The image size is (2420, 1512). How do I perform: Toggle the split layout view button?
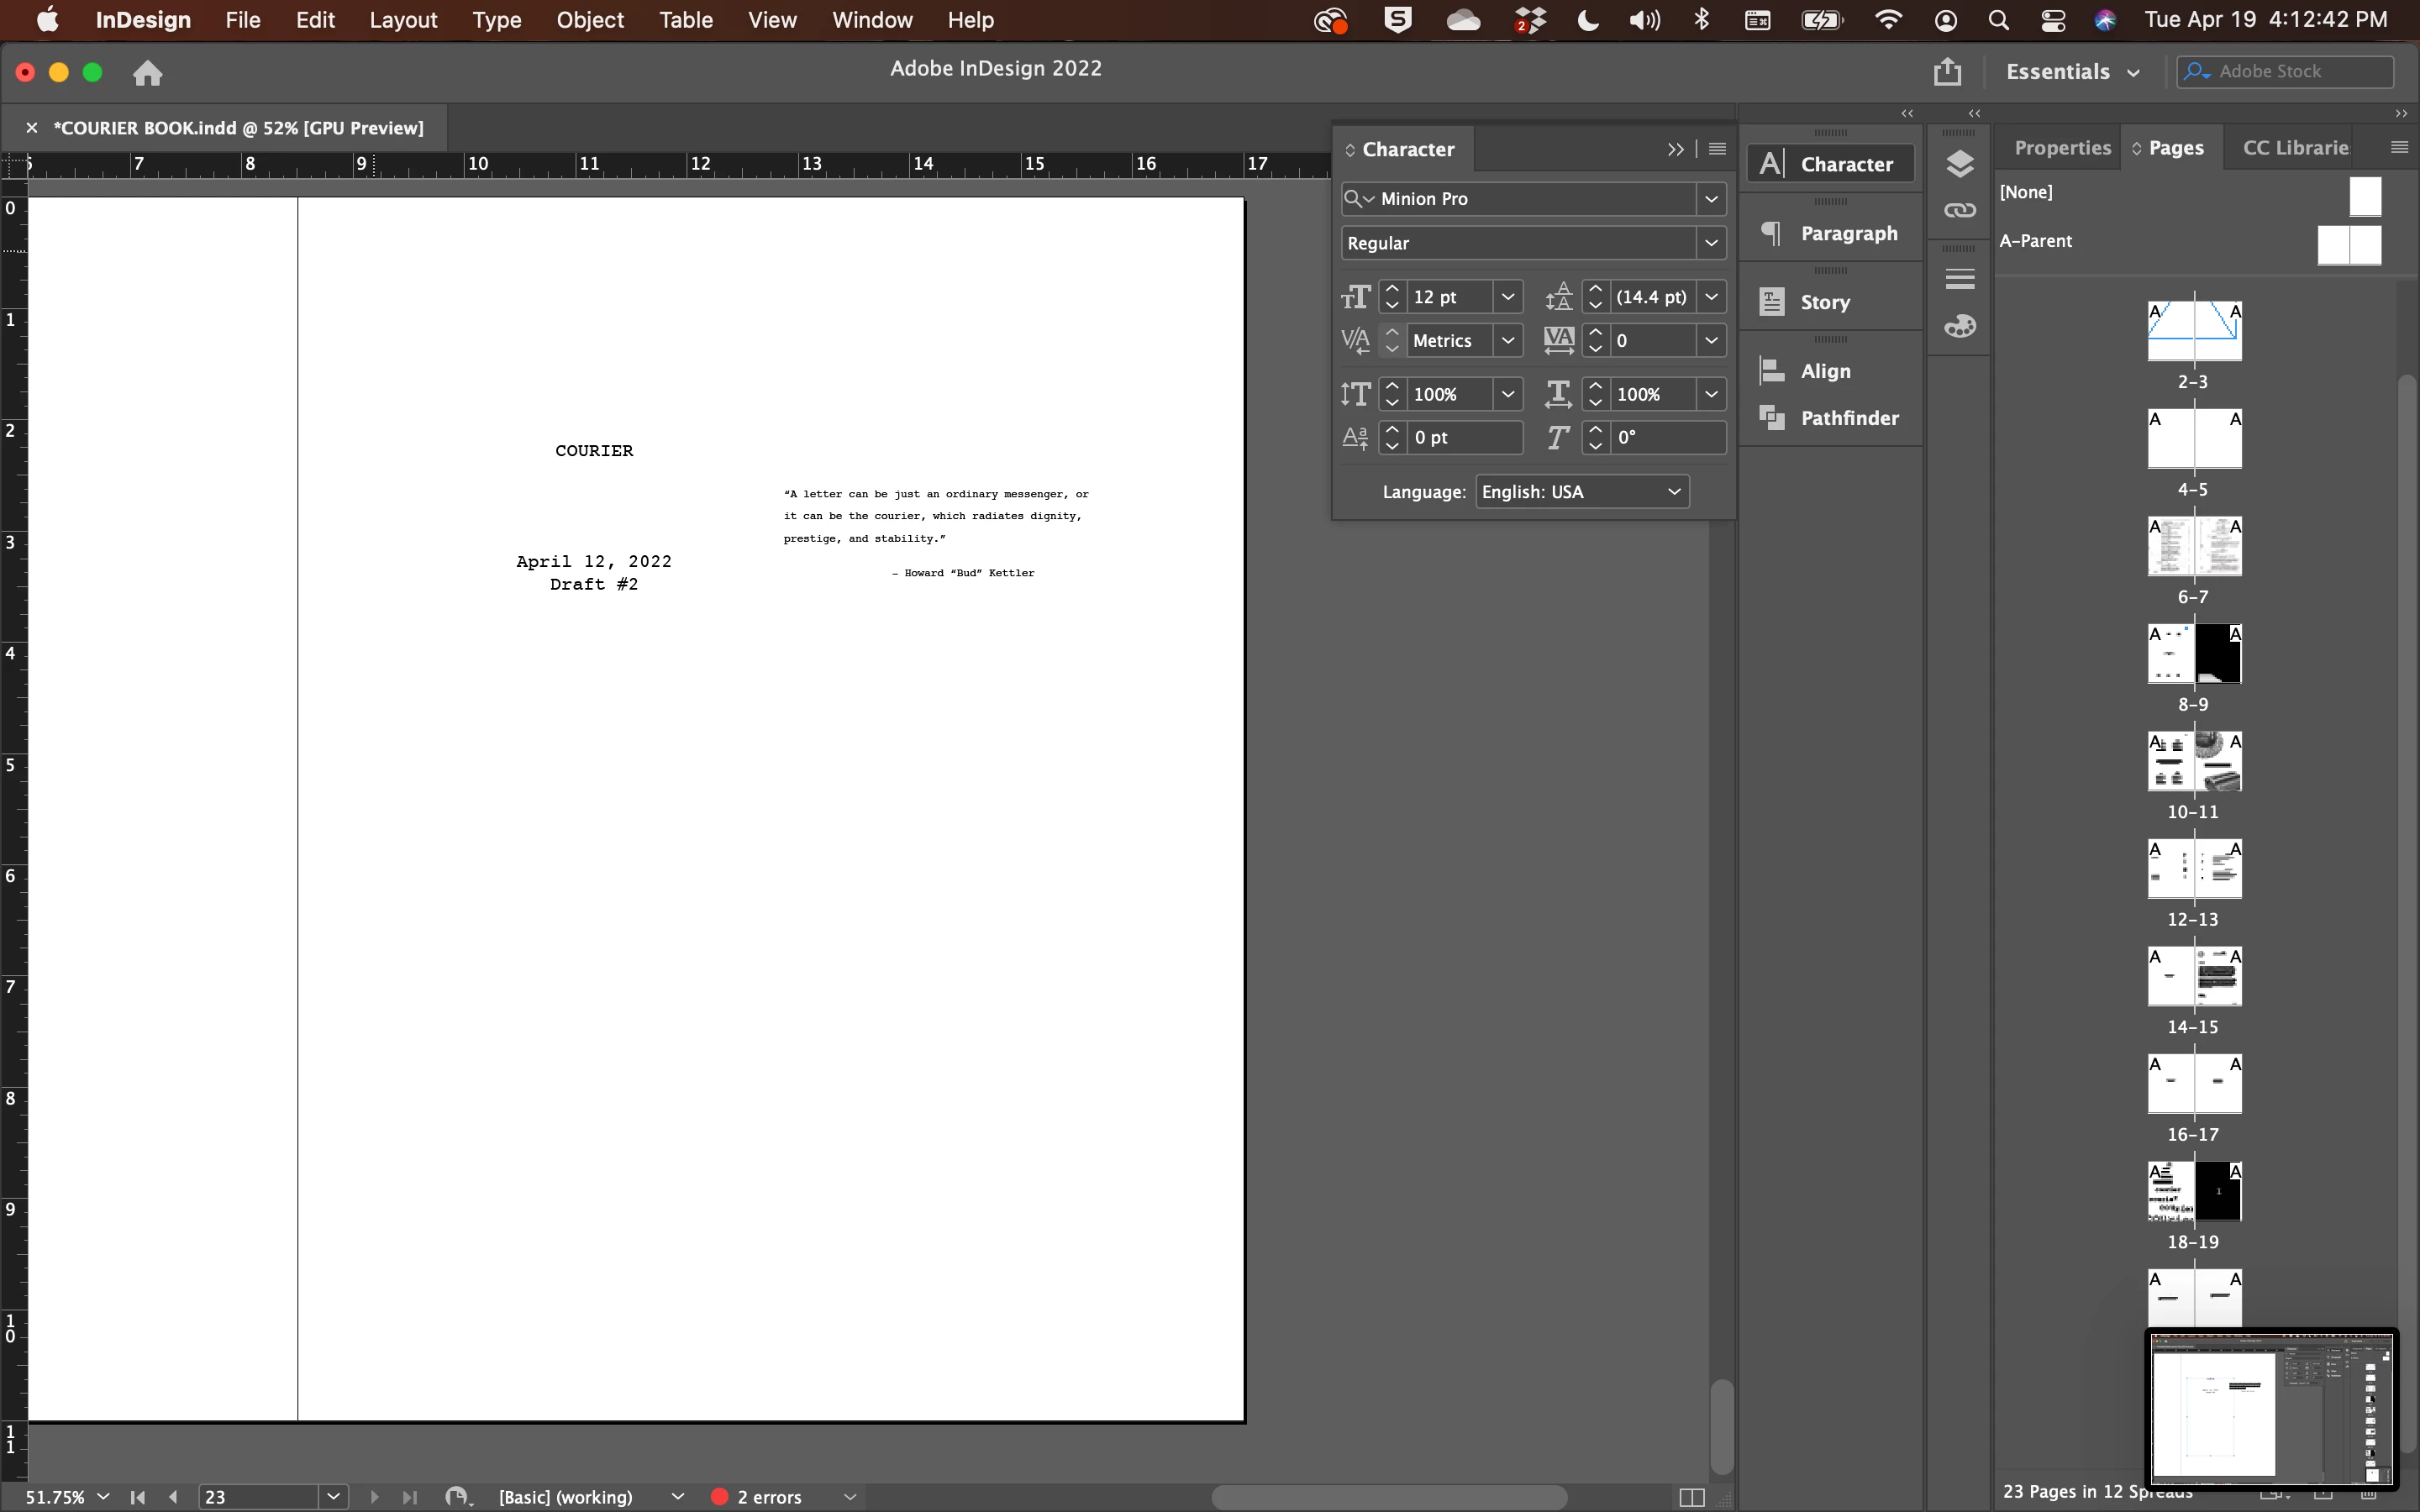point(1691,1497)
